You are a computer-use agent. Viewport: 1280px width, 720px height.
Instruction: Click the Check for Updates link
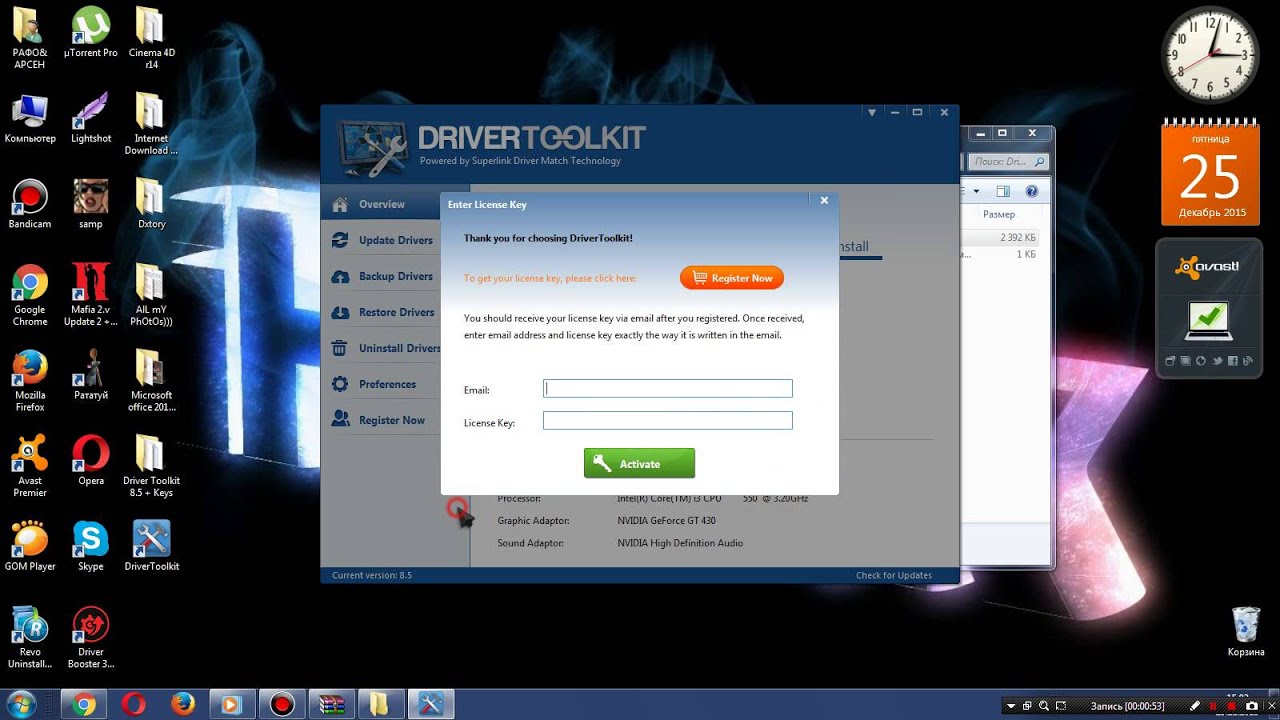[894, 575]
